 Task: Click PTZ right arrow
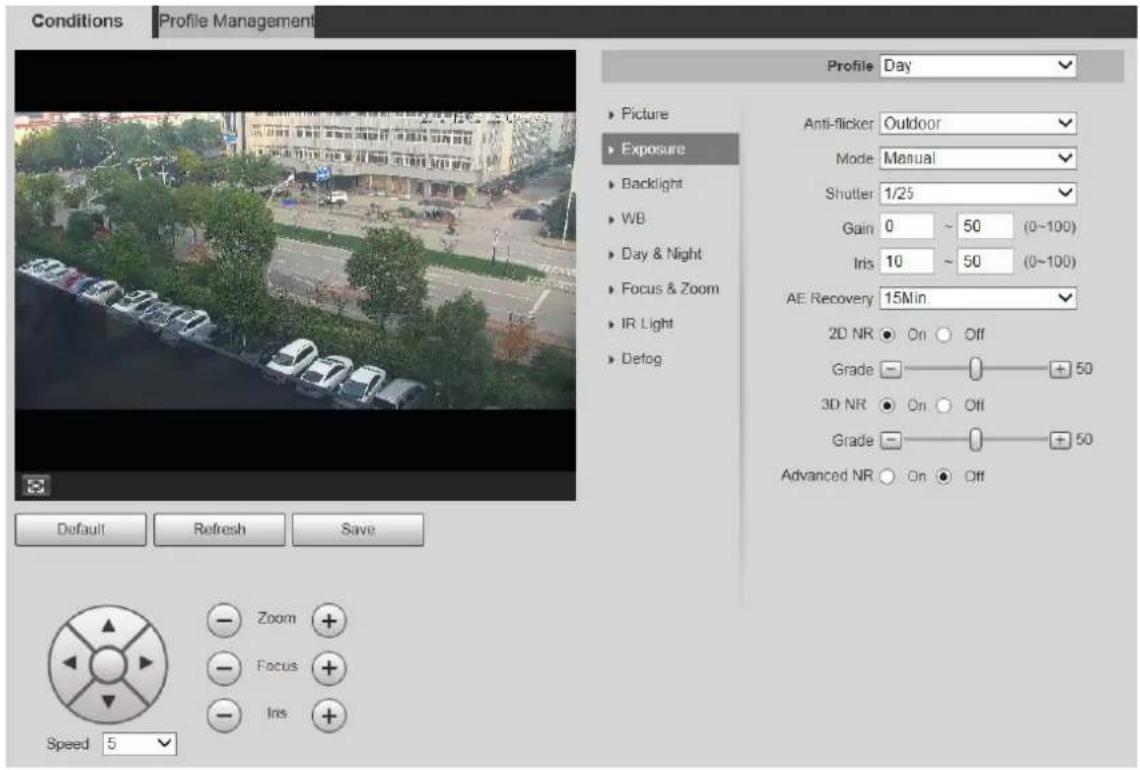pos(146,662)
